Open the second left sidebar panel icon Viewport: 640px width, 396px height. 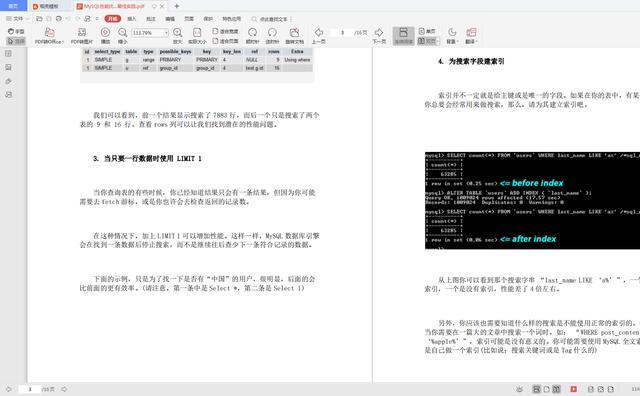(x=8, y=67)
